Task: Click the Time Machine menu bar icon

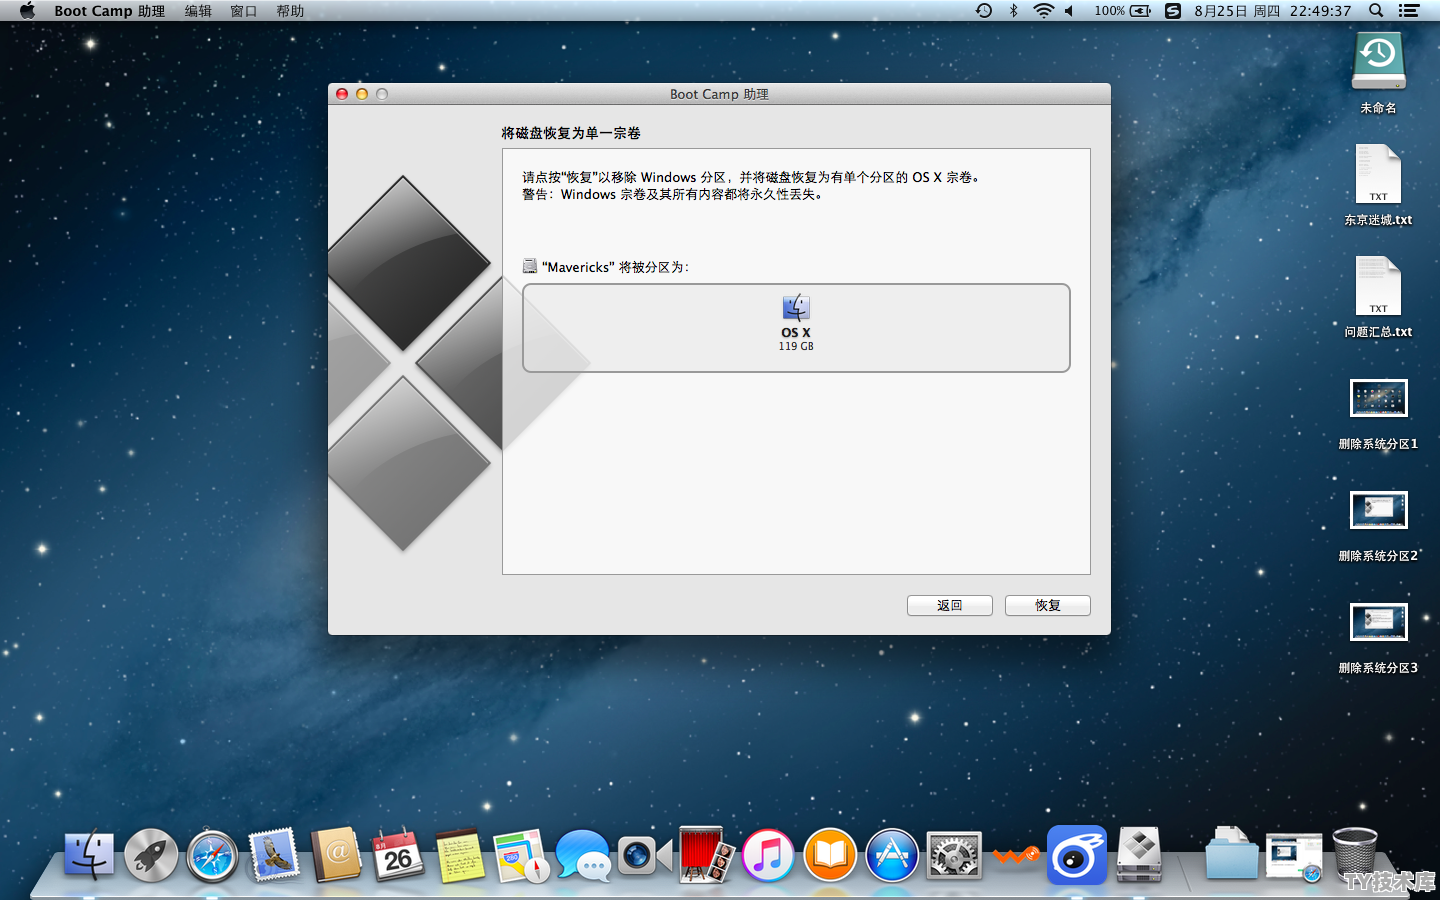Action: (x=984, y=11)
